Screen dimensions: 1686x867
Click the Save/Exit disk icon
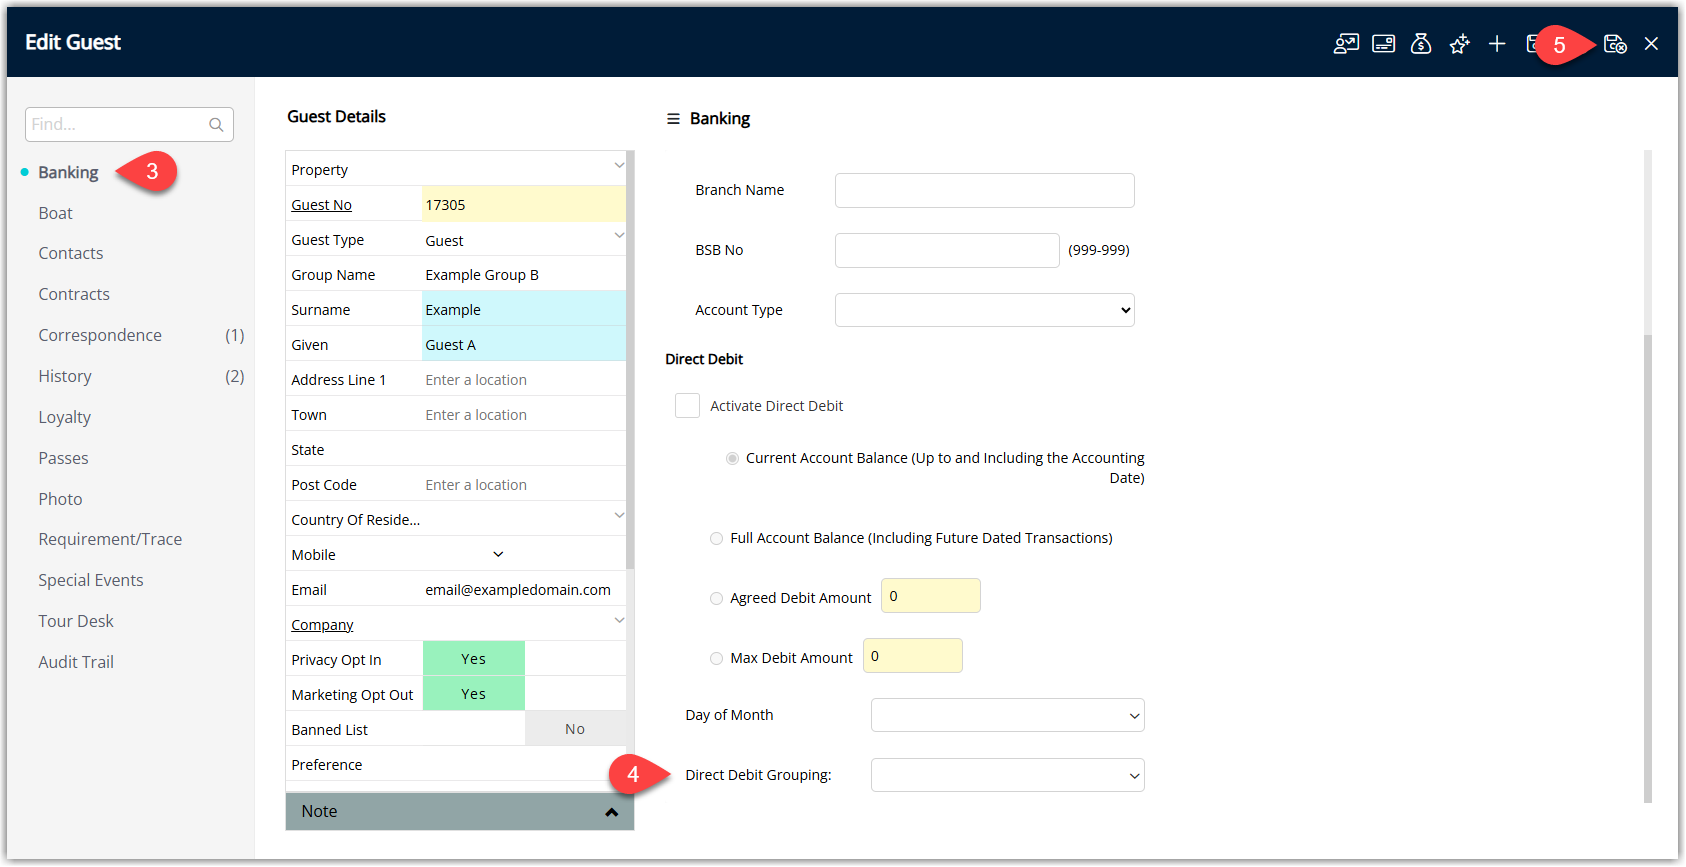1615,44
